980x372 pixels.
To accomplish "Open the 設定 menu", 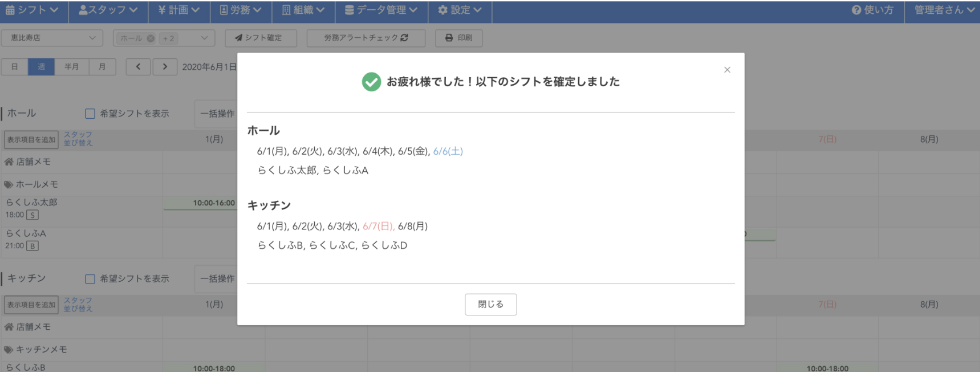I will tap(459, 11).
